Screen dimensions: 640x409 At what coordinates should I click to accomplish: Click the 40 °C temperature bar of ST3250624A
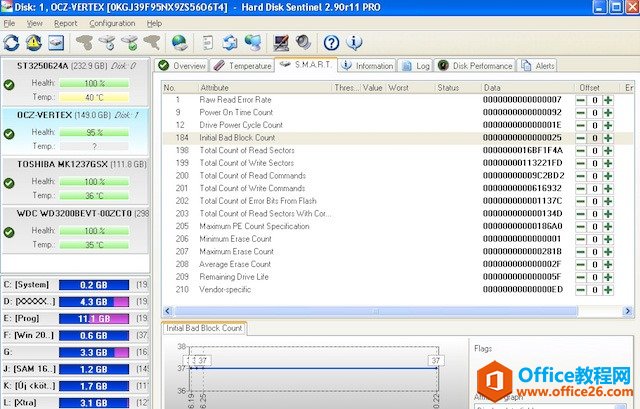pos(94,97)
